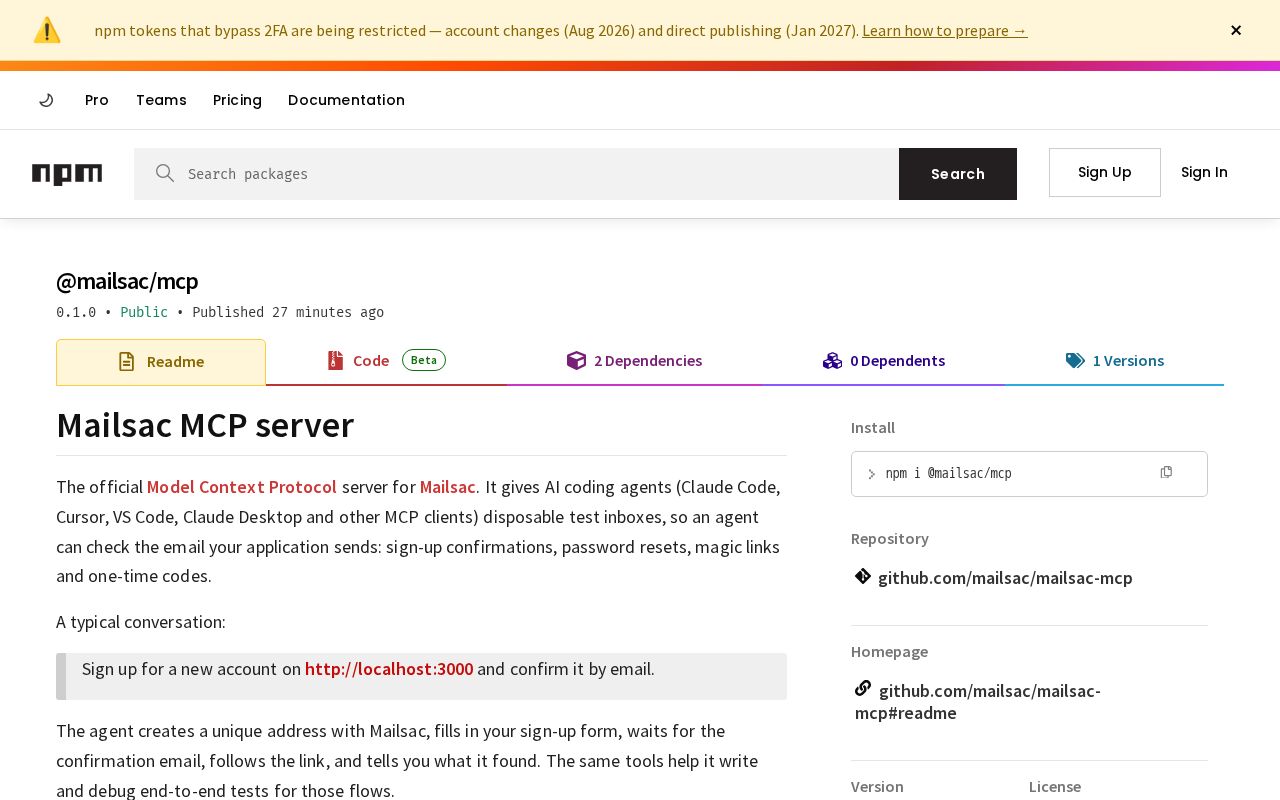This screenshot has height=800, width=1280.
Task: Click the Beta badge next to Code
Action: [424, 360]
